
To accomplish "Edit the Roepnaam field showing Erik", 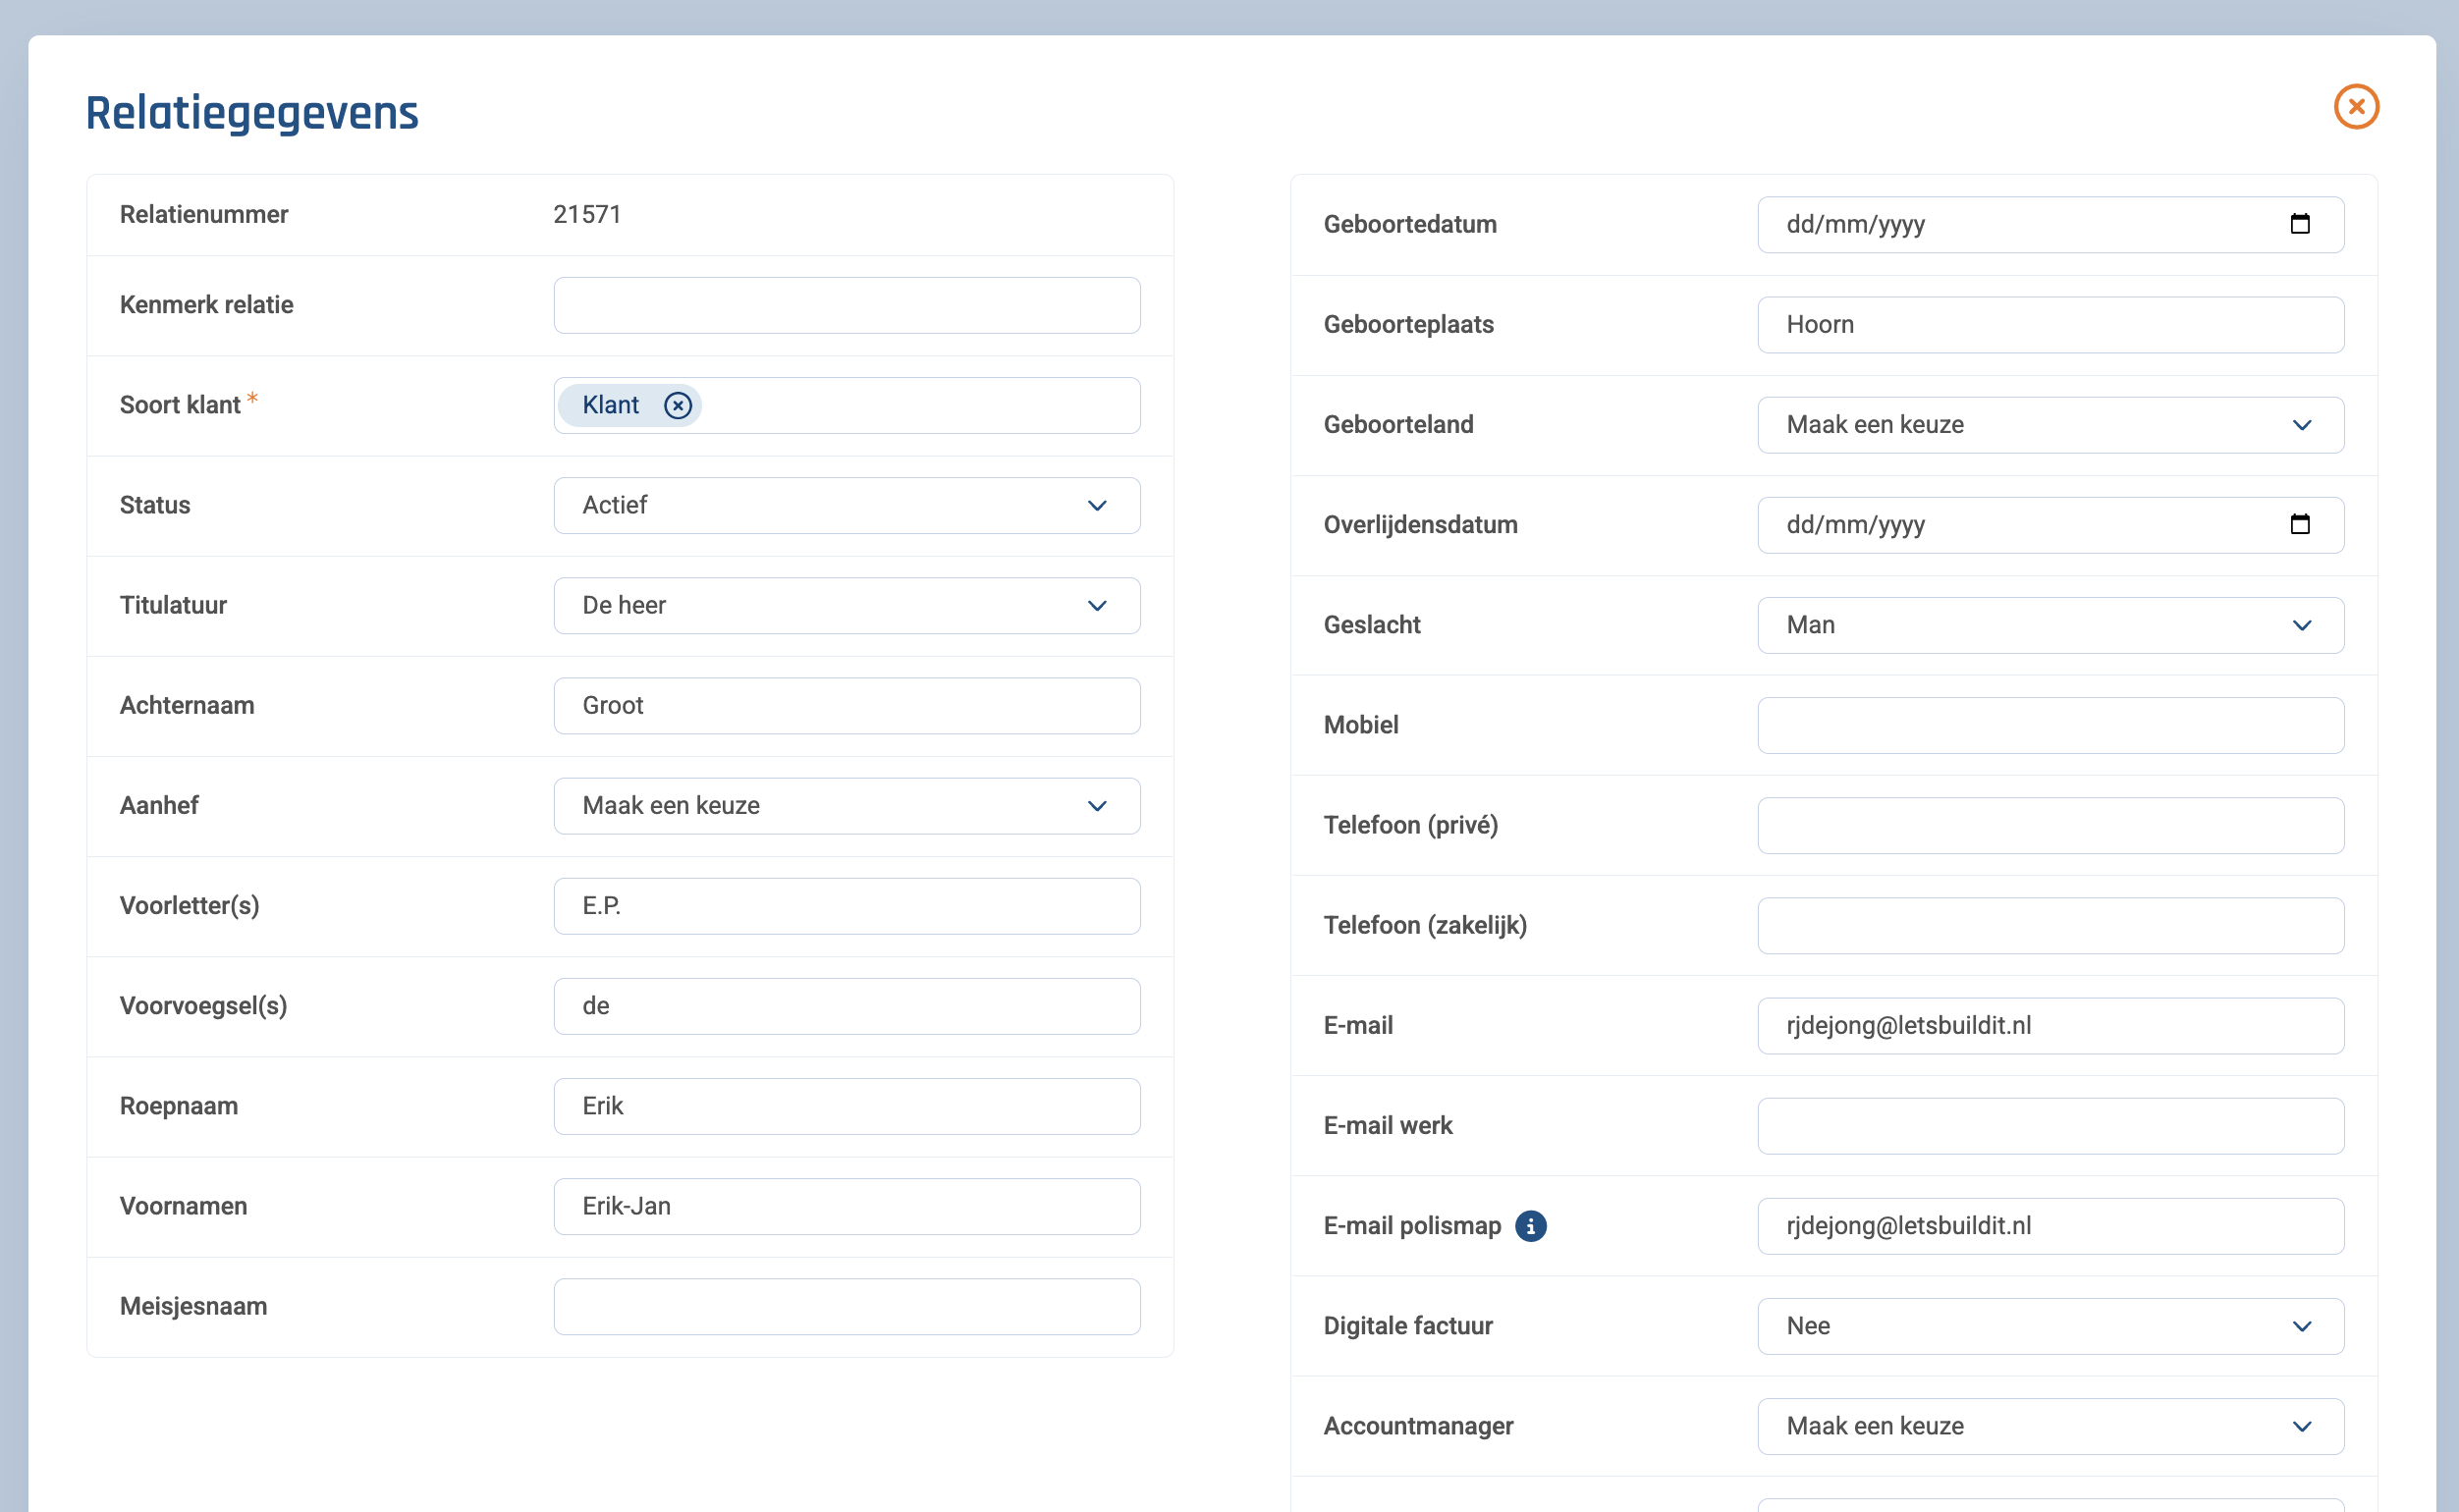I will [846, 1105].
